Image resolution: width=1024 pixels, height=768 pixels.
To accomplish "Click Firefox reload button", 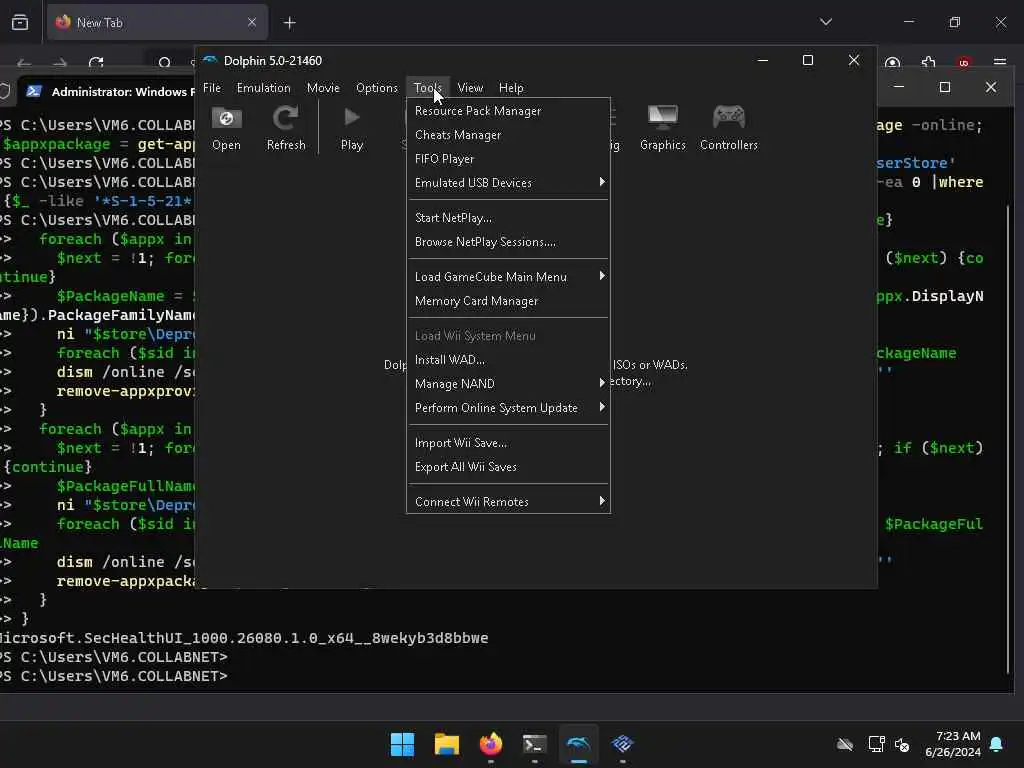I will pyautogui.click(x=96, y=63).
